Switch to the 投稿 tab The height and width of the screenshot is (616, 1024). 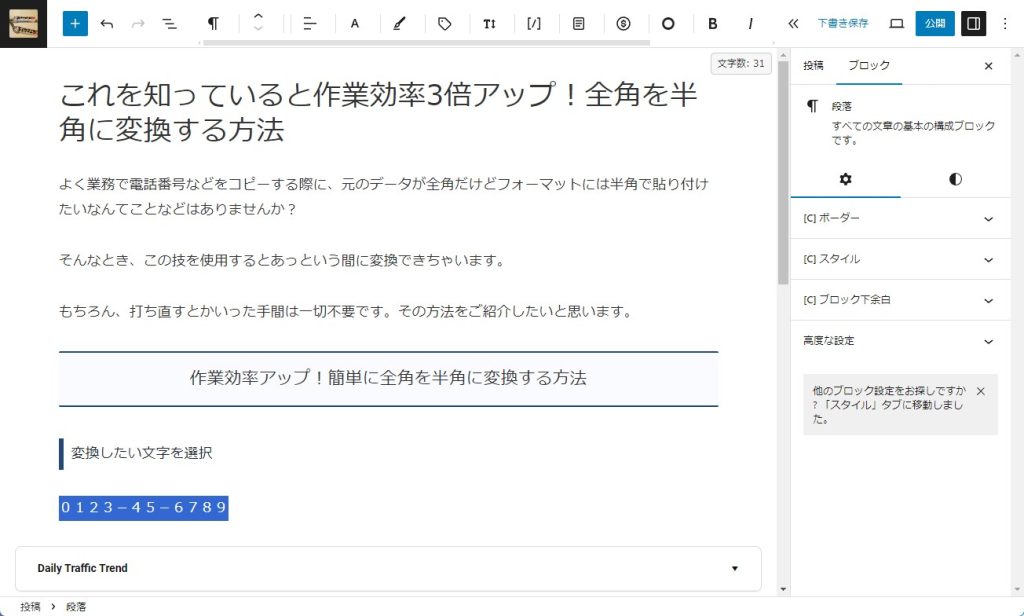[x=813, y=65]
